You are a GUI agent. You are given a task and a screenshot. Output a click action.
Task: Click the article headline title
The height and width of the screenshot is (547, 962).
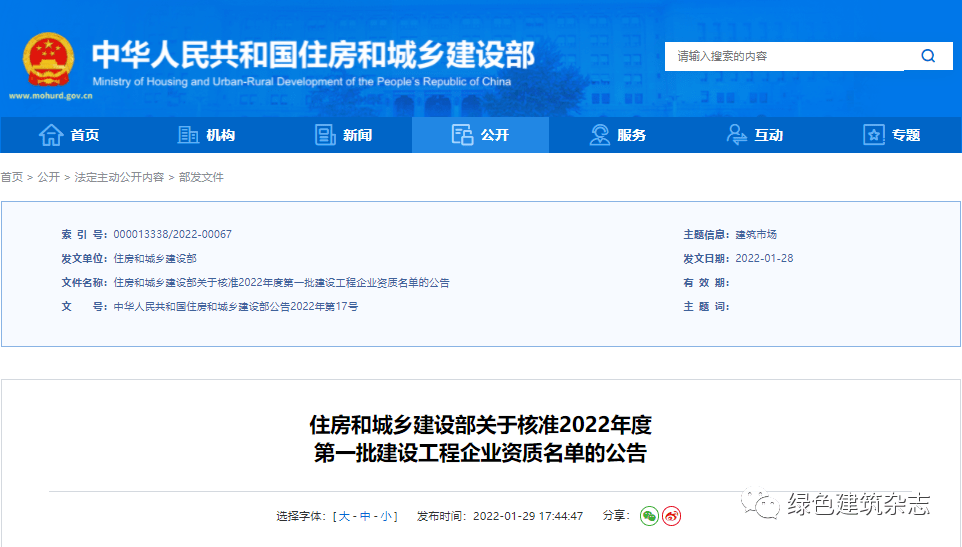click(x=480, y=438)
